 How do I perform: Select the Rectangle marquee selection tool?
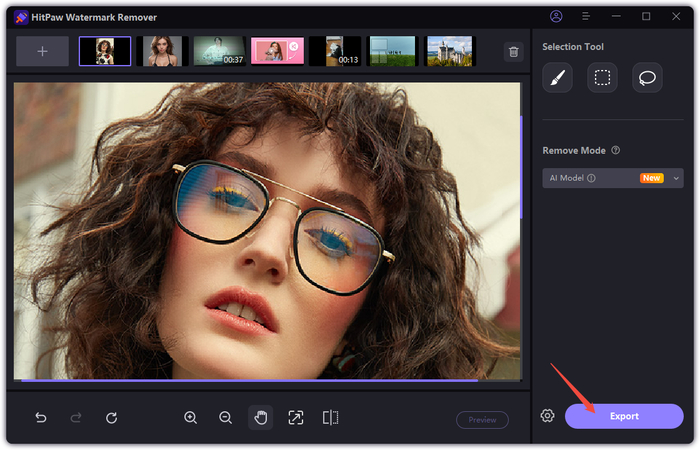(602, 78)
